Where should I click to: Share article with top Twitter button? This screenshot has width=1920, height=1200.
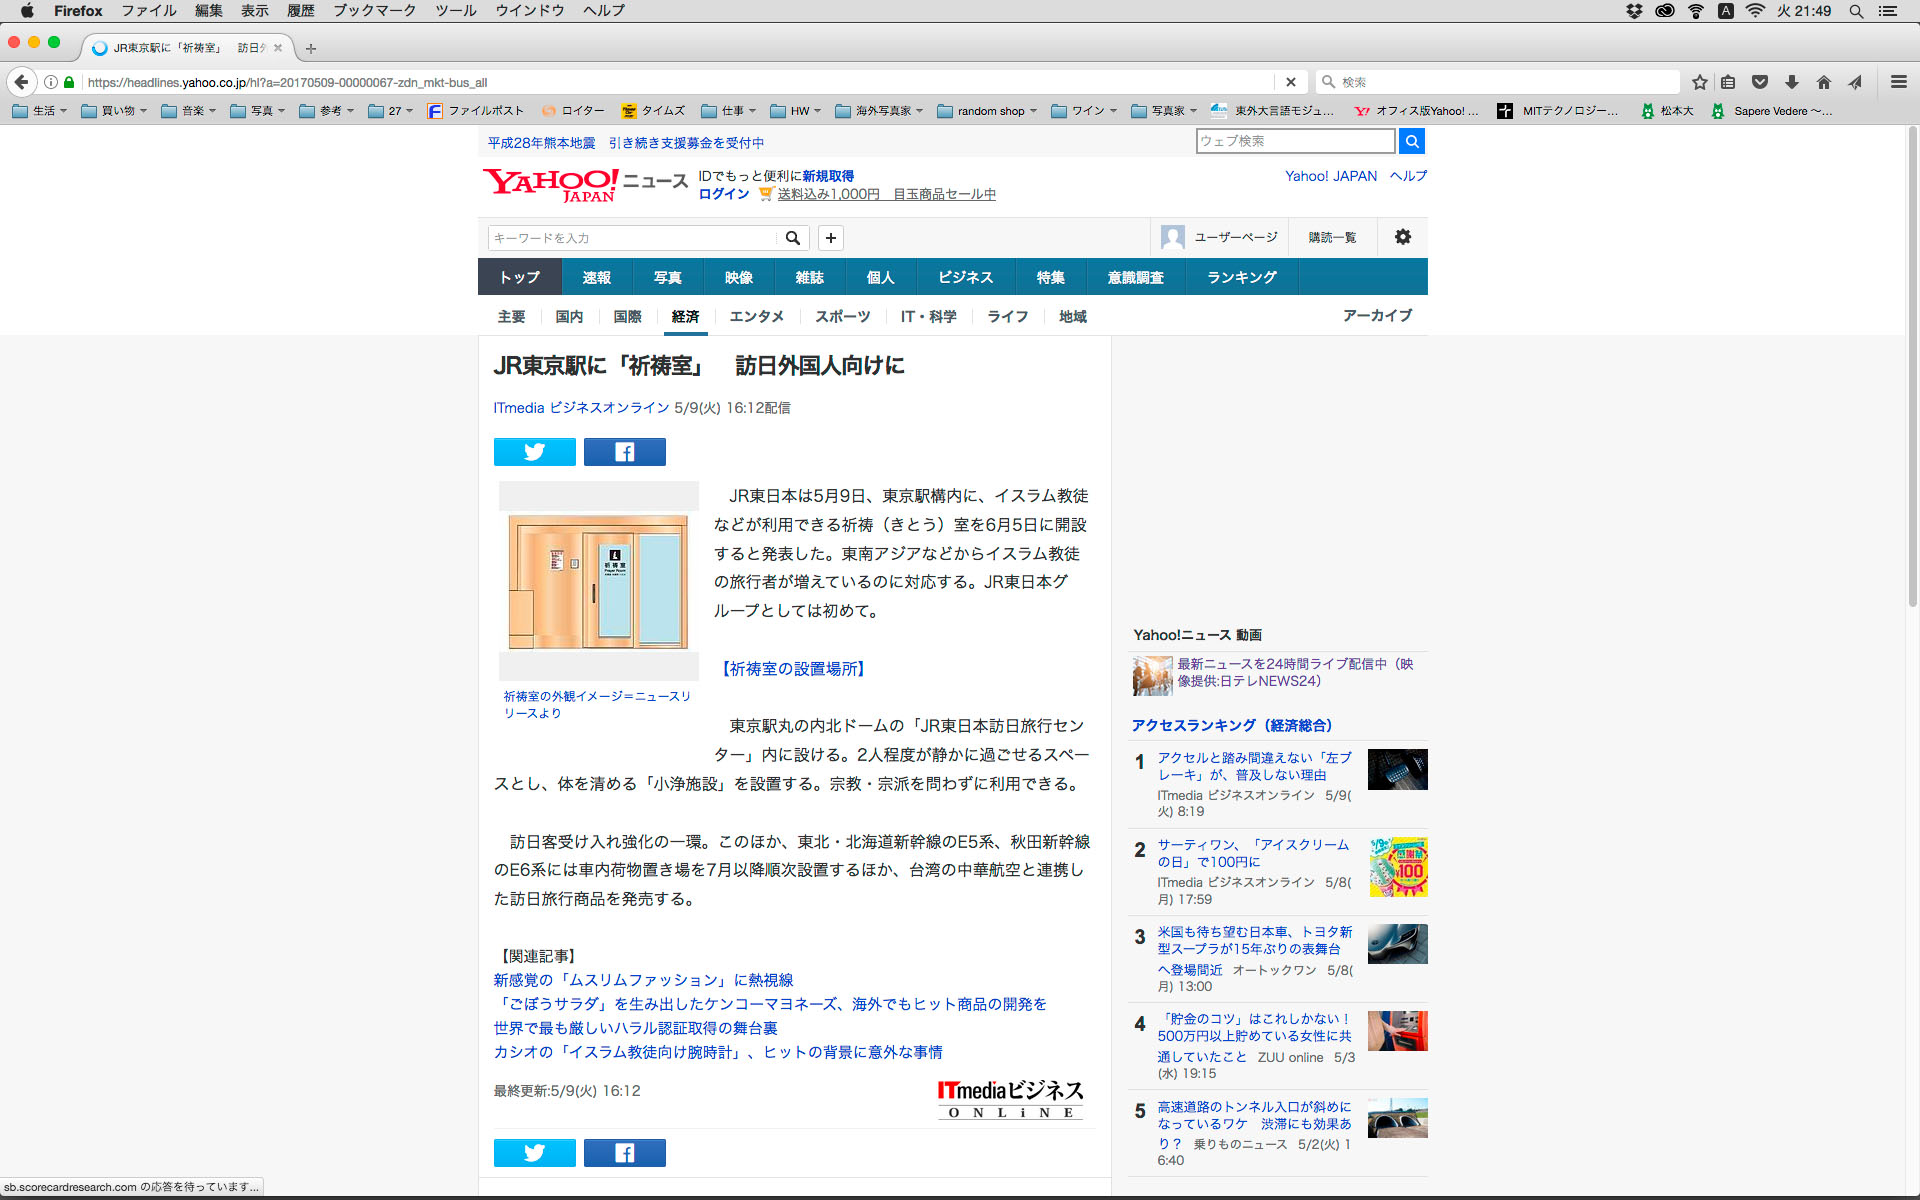tap(534, 452)
